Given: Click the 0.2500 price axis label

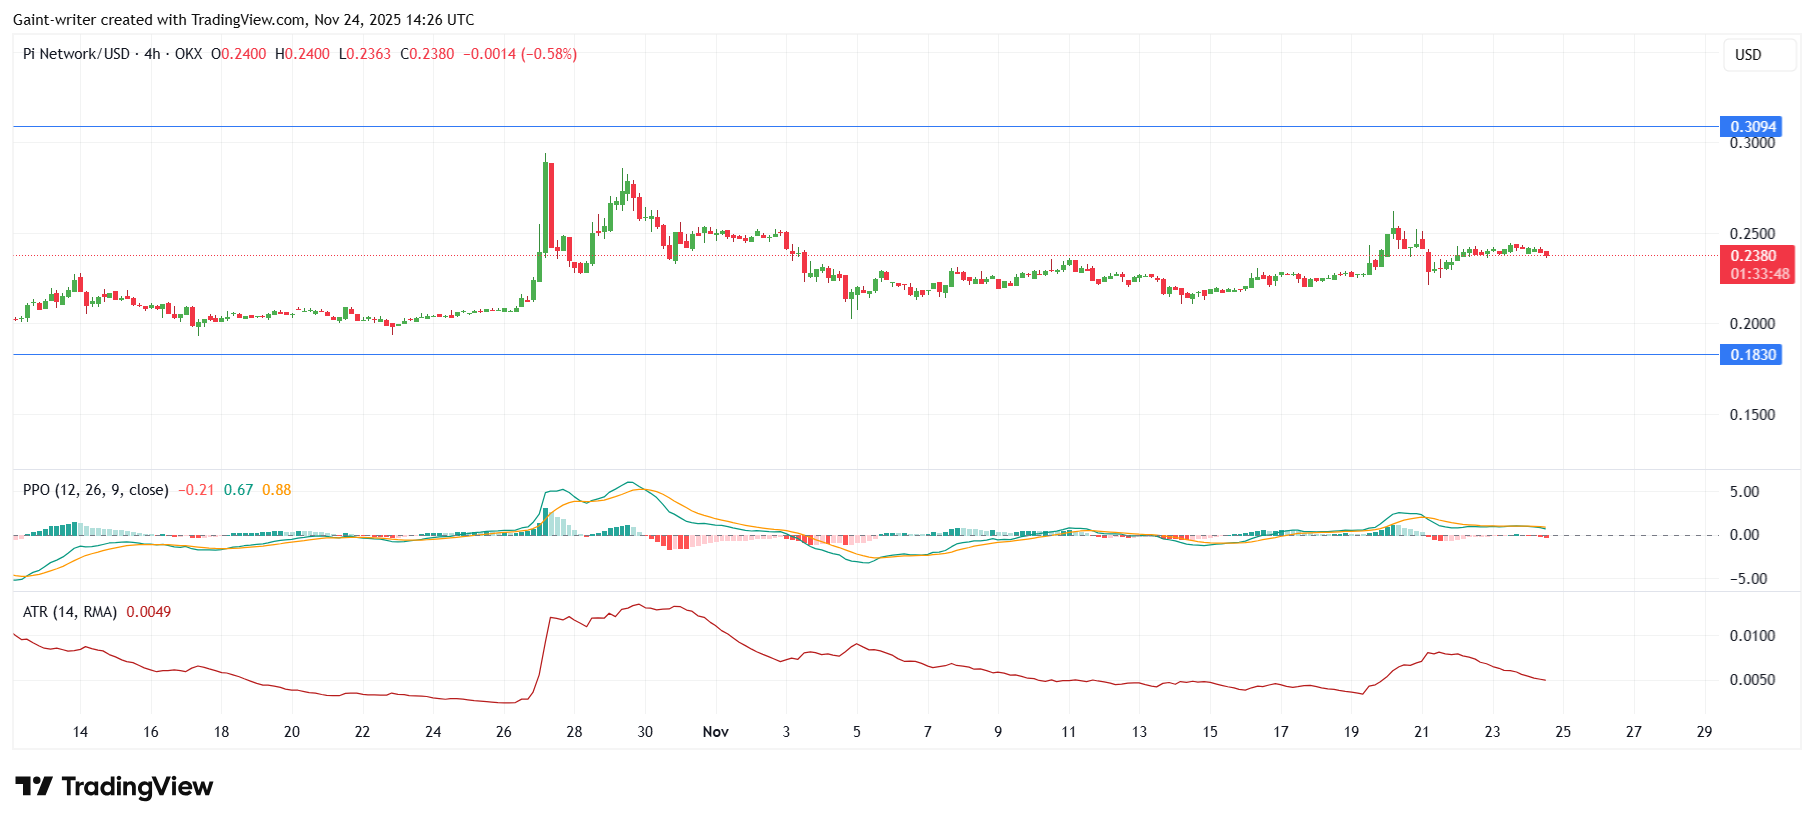Looking at the screenshot, I should [x=1753, y=234].
